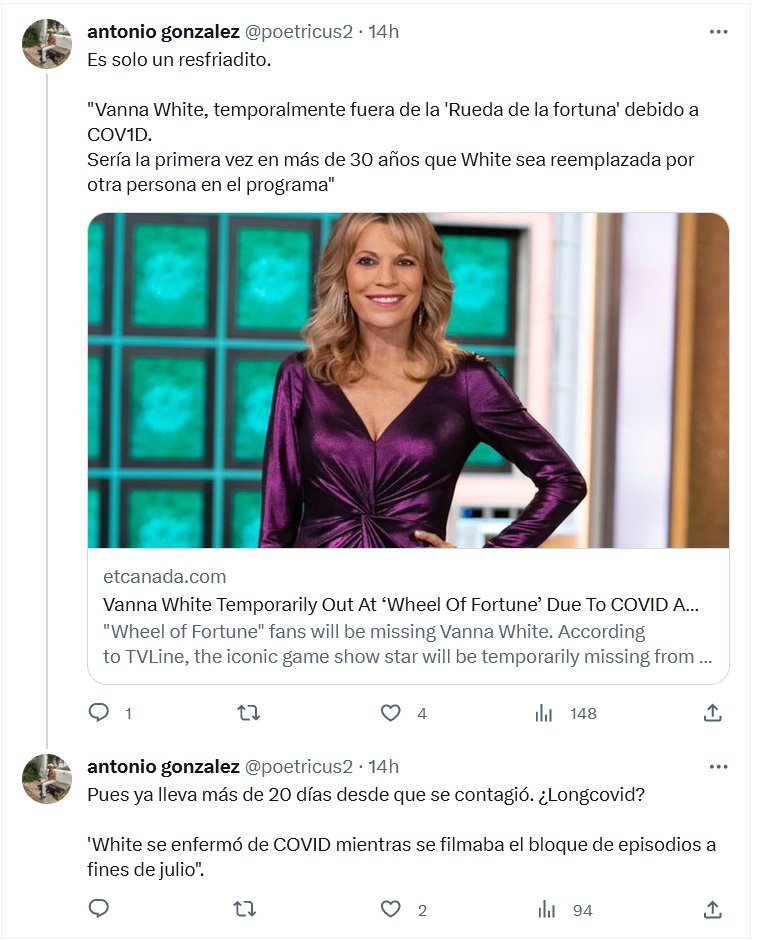
Task: Click the 14h timestamp on second tweet
Action: pos(384,767)
